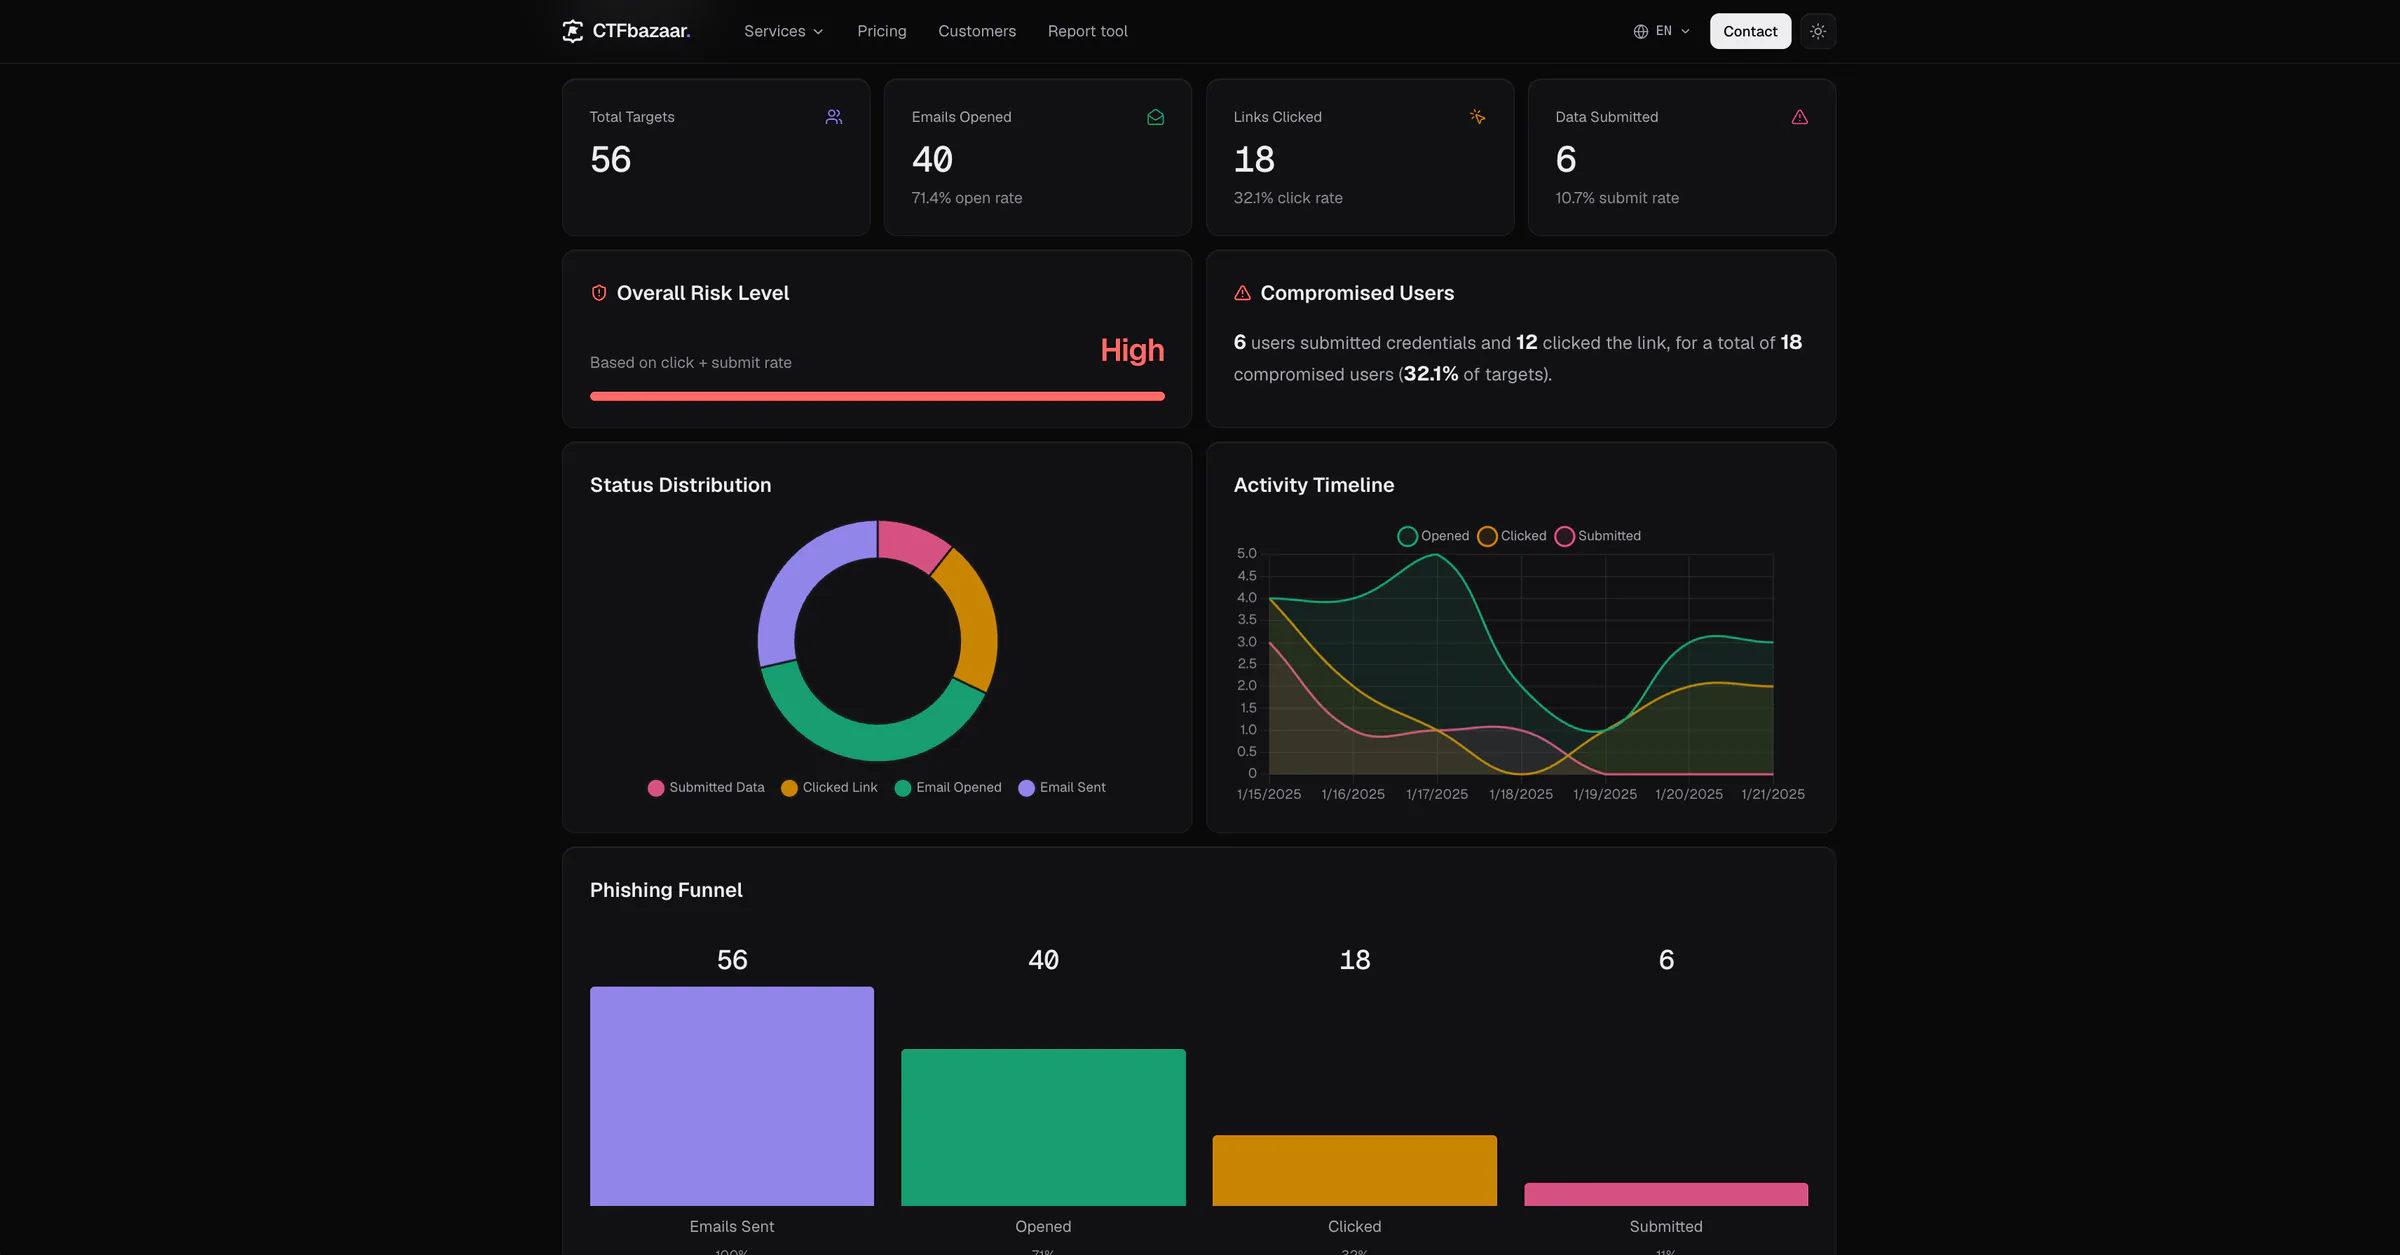The height and width of the screenshot is (1255, 2400).
Task: Click the Total Targets value 56
Action: click(611, 160)
